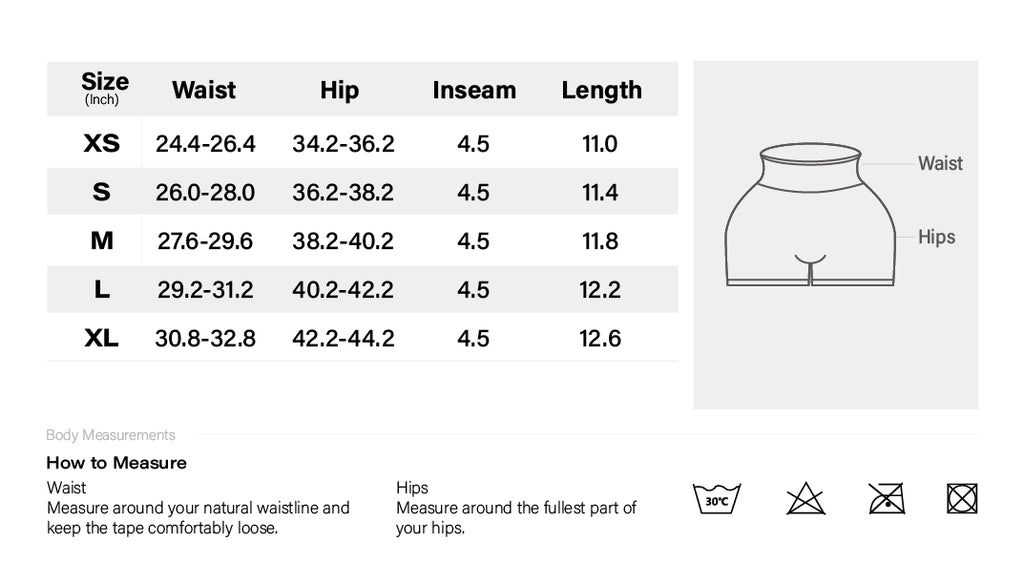Click the How to Measure heading
Viewport: 1024px width, 583px height.
coord(116,463)
